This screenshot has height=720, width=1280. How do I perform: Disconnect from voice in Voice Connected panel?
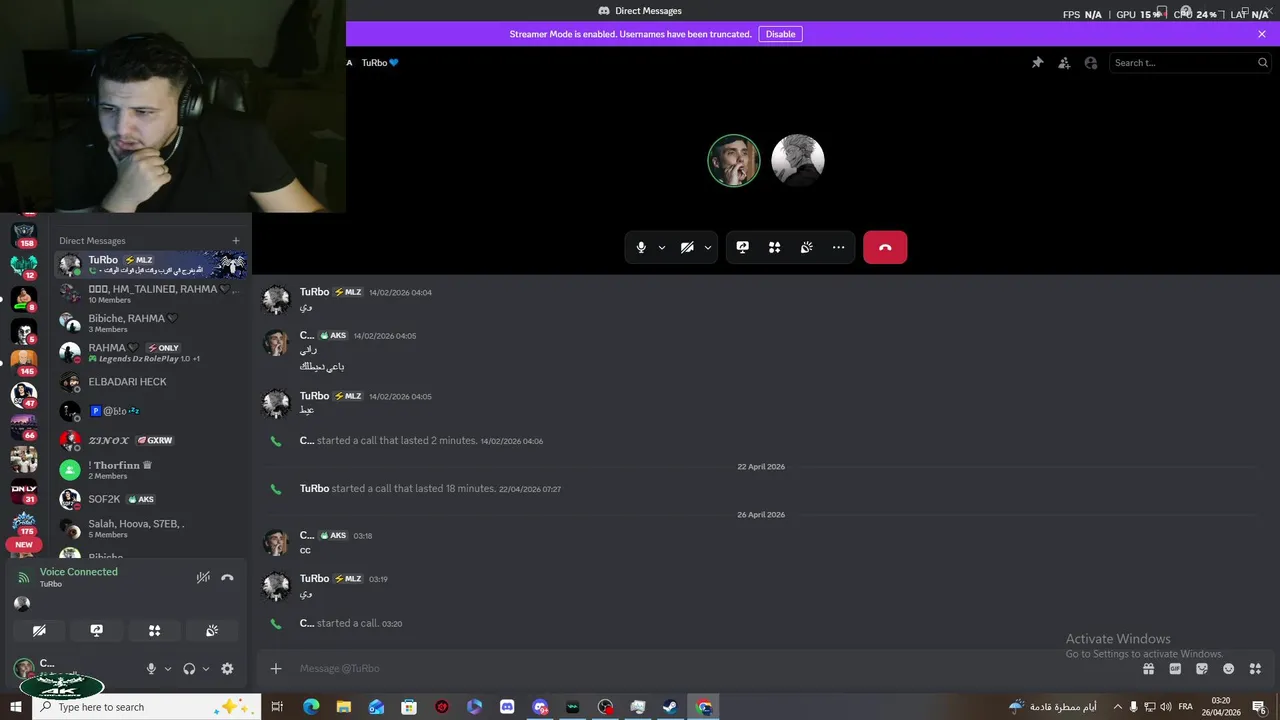[x=227, y=577]
